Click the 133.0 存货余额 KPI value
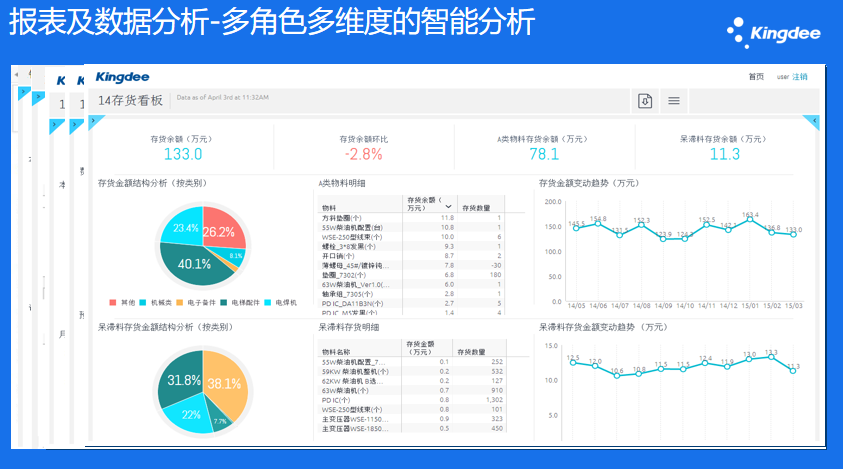 [183, 154]
